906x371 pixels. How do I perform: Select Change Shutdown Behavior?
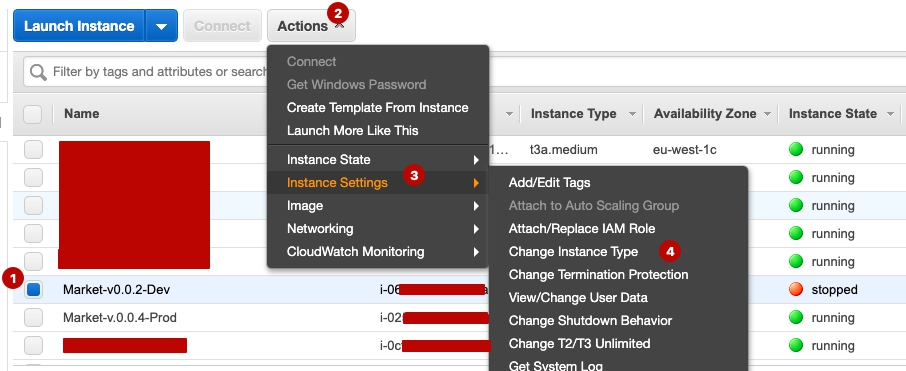pyautogui.click(x=590, y=321)
